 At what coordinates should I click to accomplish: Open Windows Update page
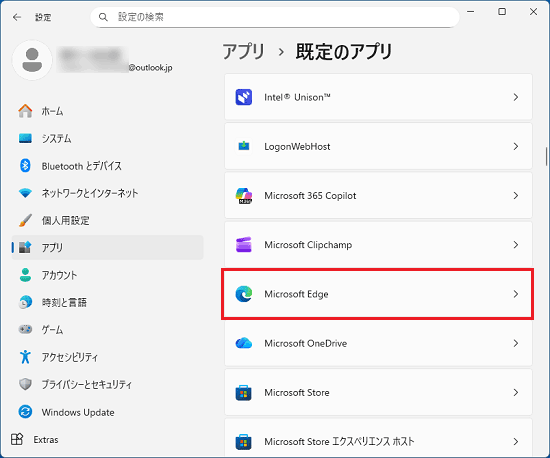click(107, 412)
